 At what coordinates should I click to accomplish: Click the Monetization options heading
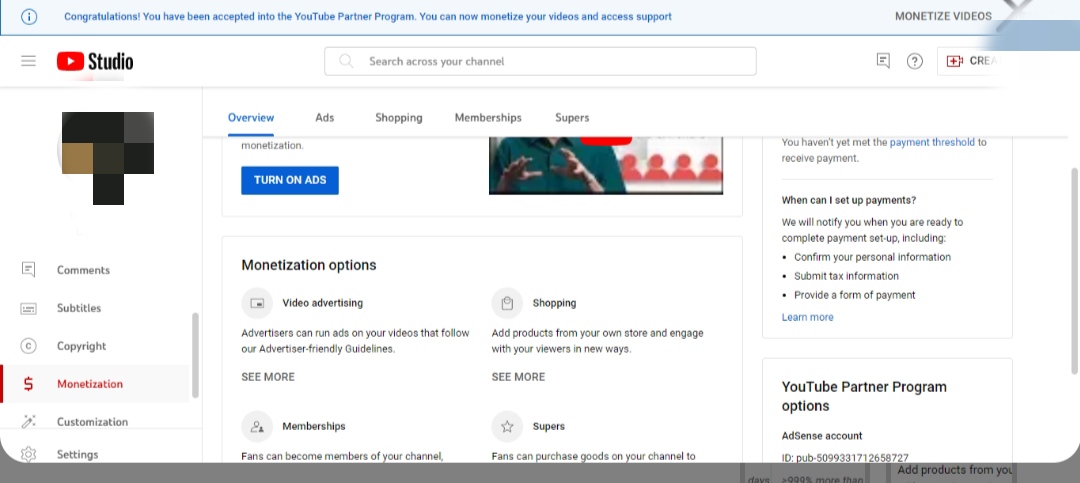click(x=309, y=265)
